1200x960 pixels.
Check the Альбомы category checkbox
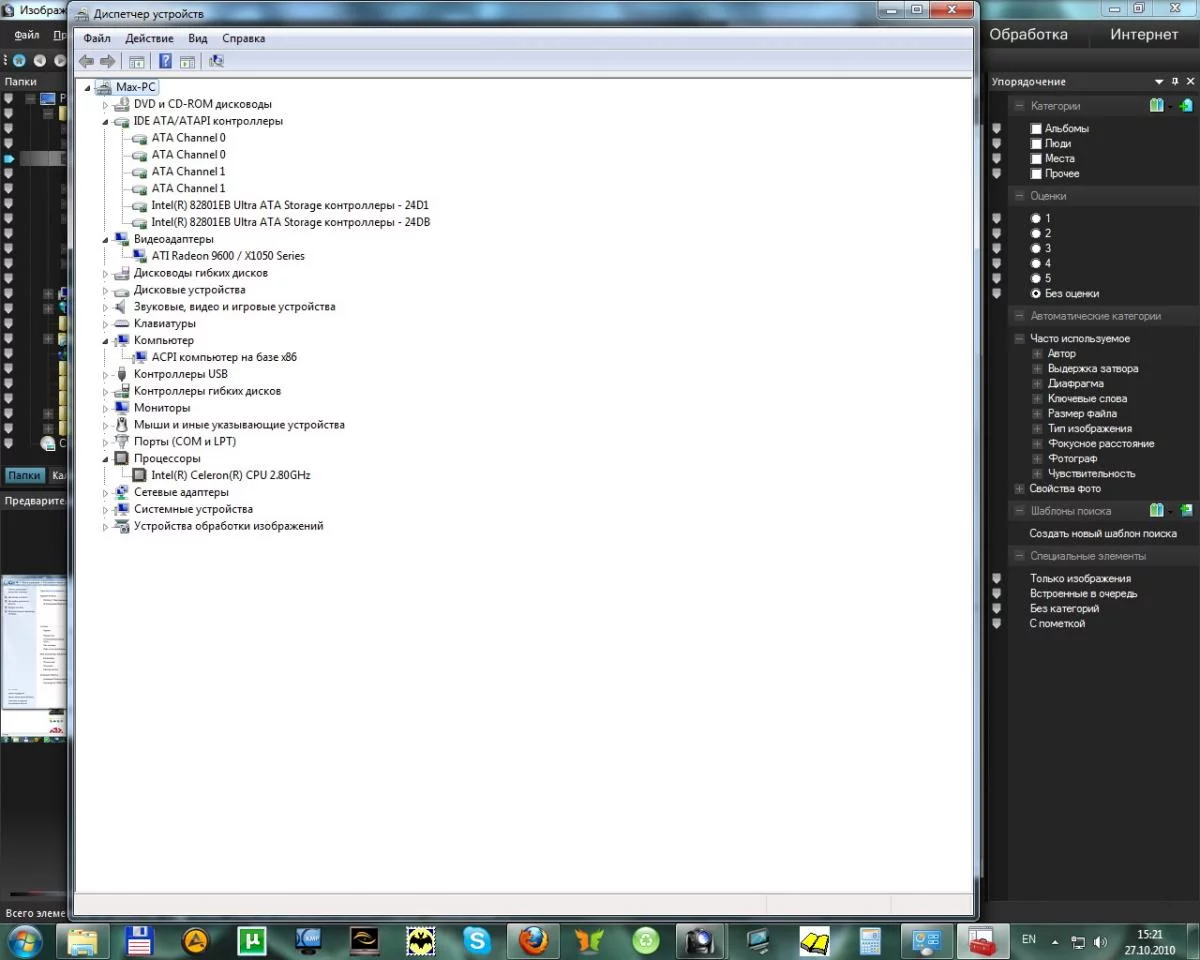point(1036,129)
